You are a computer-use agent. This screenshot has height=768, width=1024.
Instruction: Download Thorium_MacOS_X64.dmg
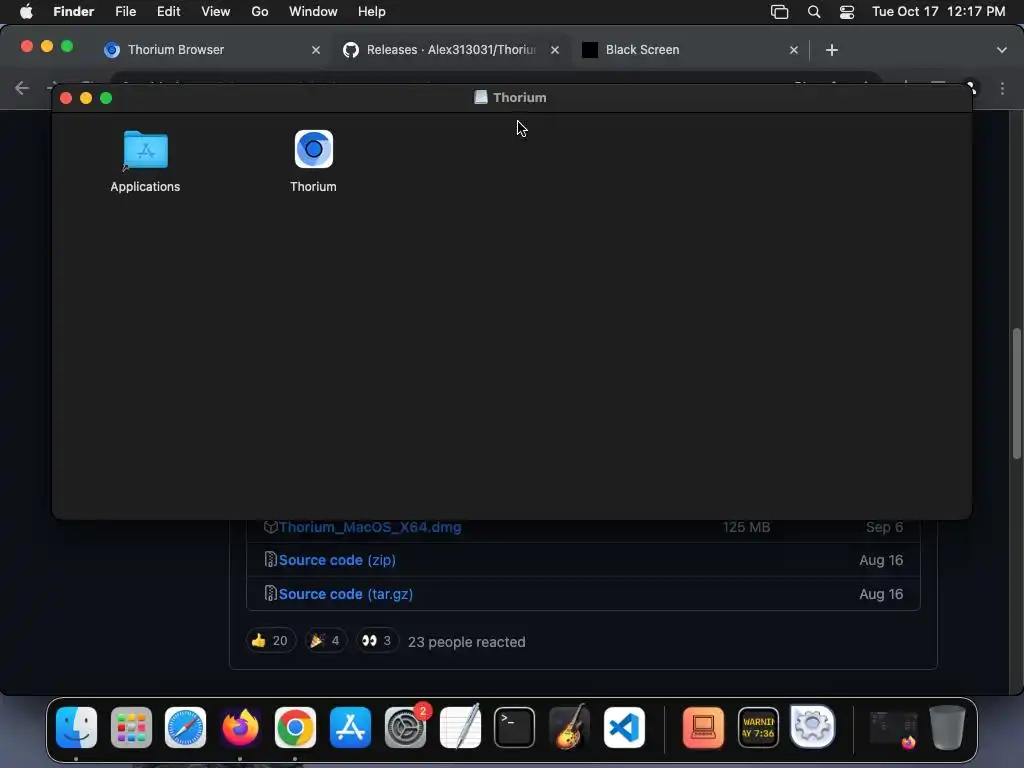(x=370, y=527)
